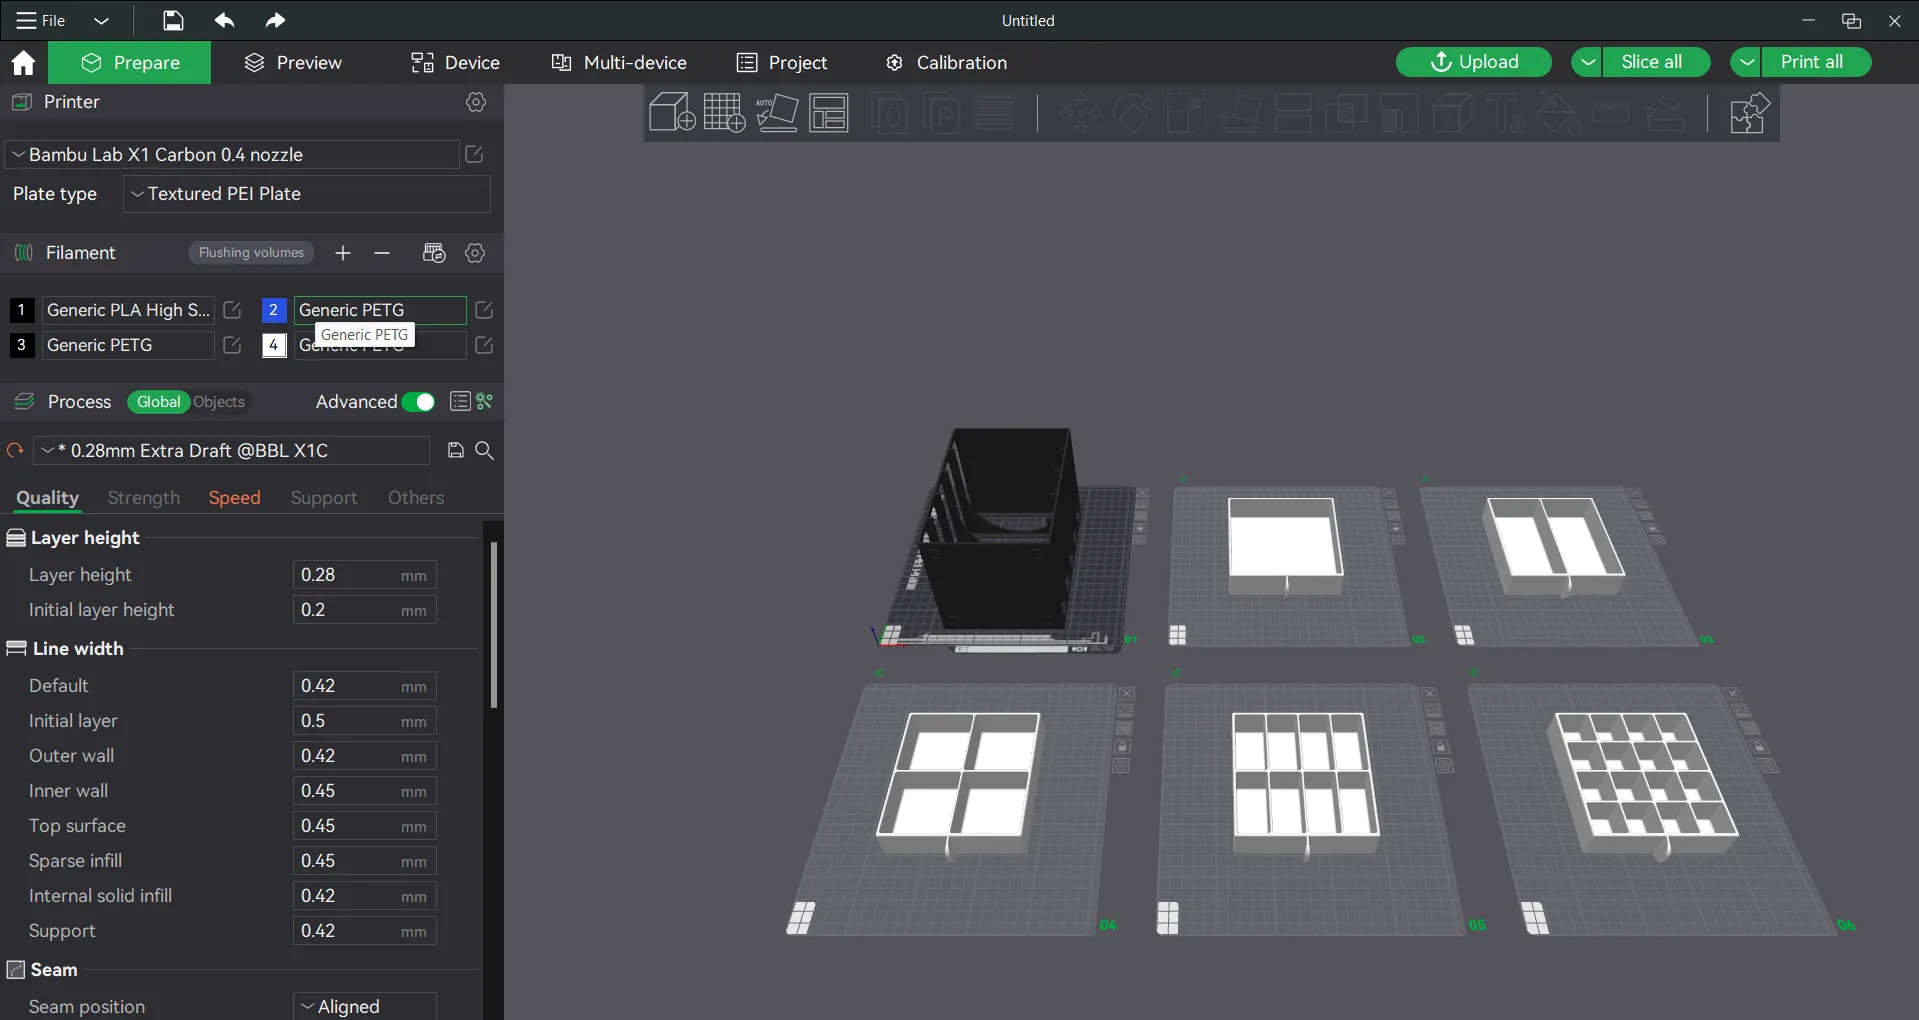Viewport: 1919px width, 1020px height.
Task: Open the Bambu Lab X1 Carbon printer dropdown
Action: pos(232,155)
